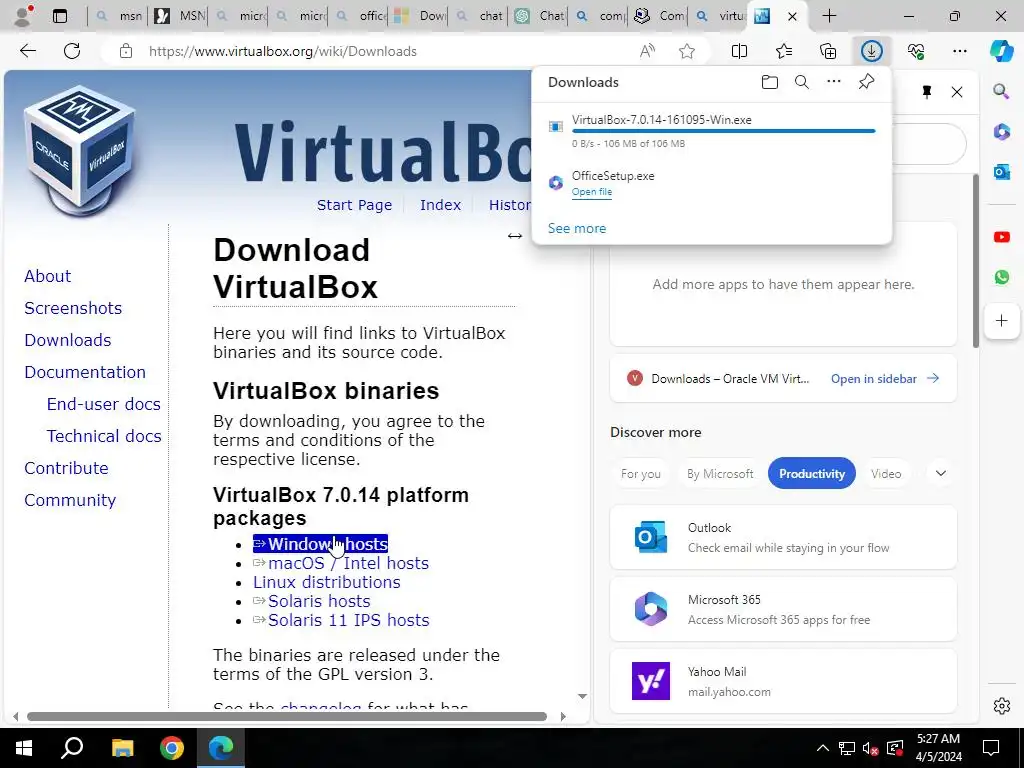
Task: Open the Yahoo Mail app card
Action: (783, 681)
